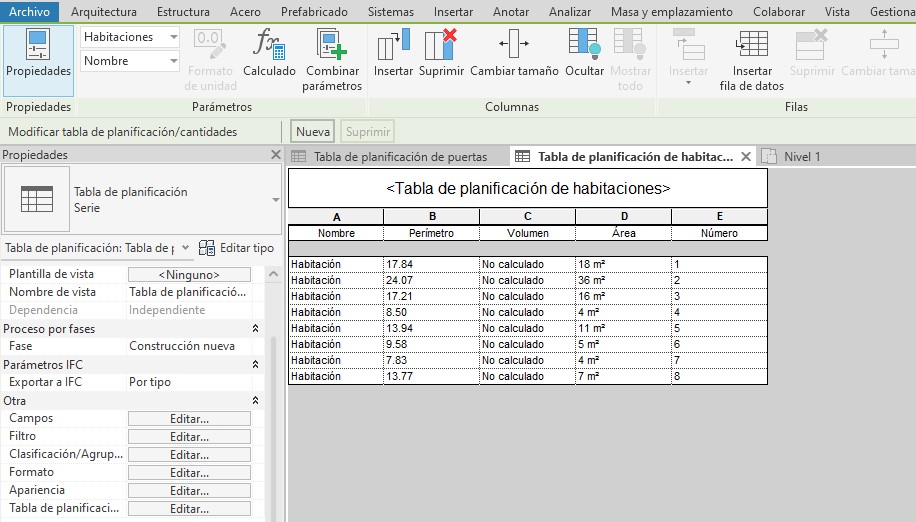Image resolution: width=916 pixels, height=522 pixels.
Task: Expand the Tabla de planificación type selector
Action: 275,200
